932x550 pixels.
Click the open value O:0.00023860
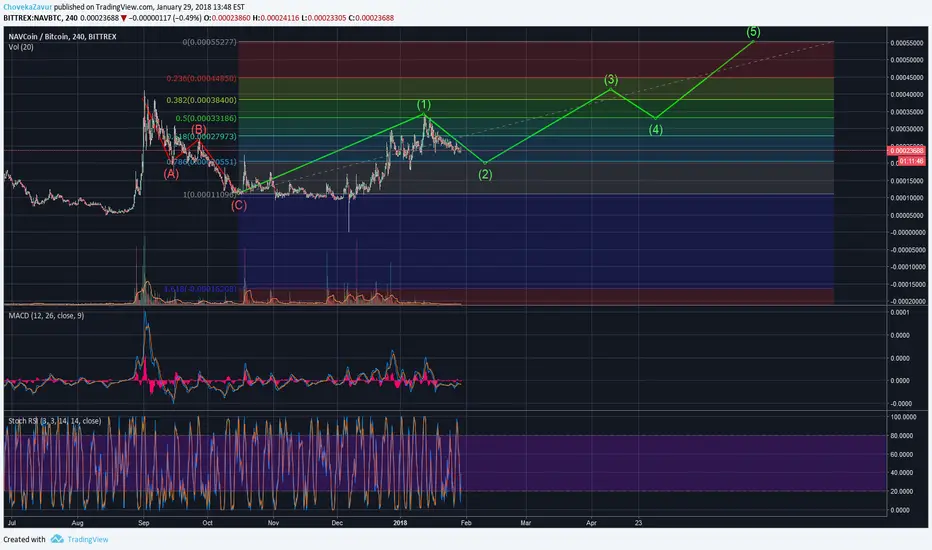coord(226,18)
